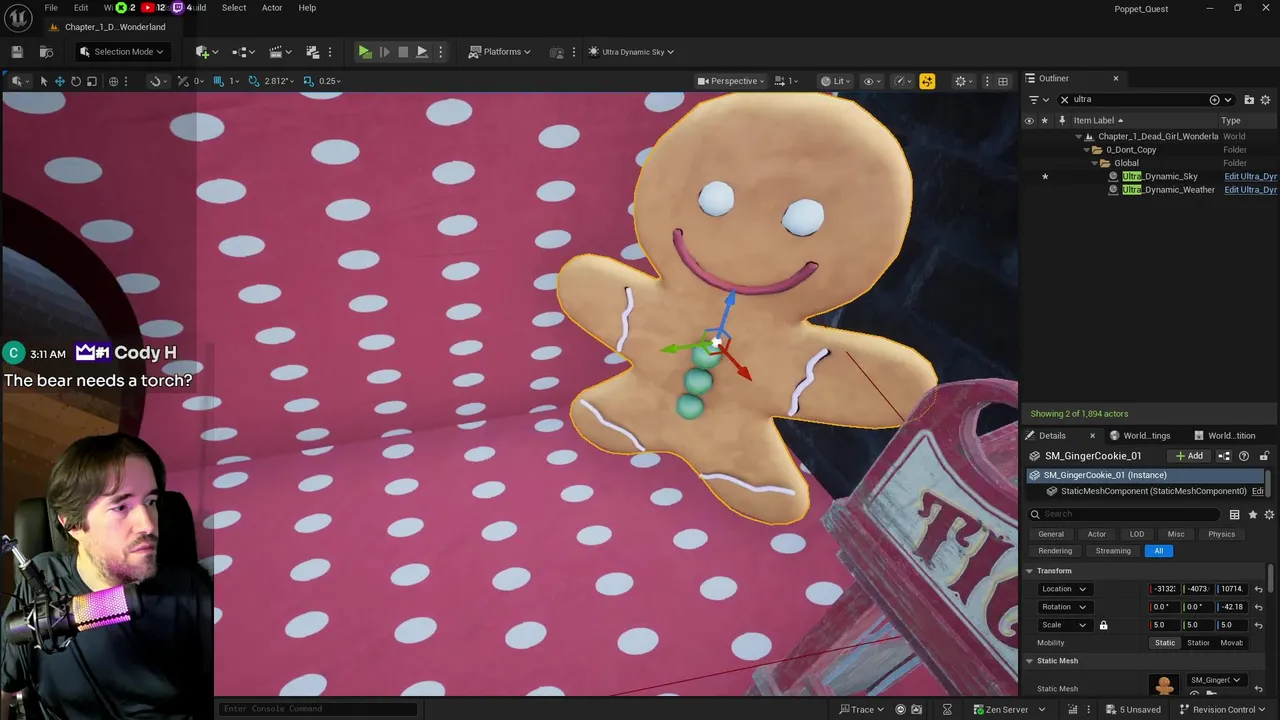Viewport: 1280px width, 720px height.
Task: Set Mobility to Movable
Action: click(x=1231, y=643)
